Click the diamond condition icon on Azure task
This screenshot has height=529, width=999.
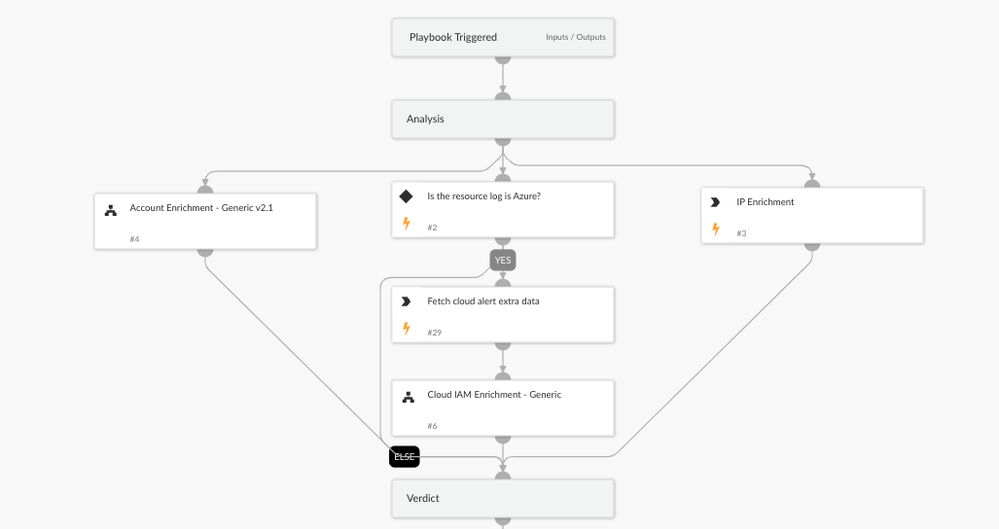point(406,197)
